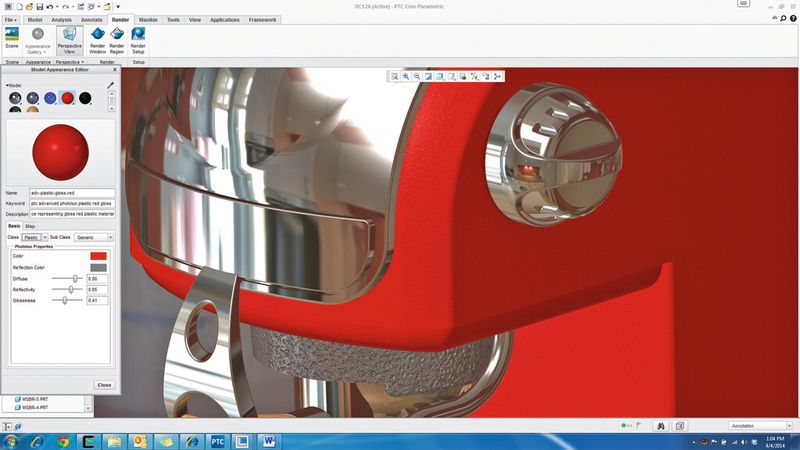Select the black appearance sphere thumbnail
Screen dimensions: 800x450
click(85, 98)
